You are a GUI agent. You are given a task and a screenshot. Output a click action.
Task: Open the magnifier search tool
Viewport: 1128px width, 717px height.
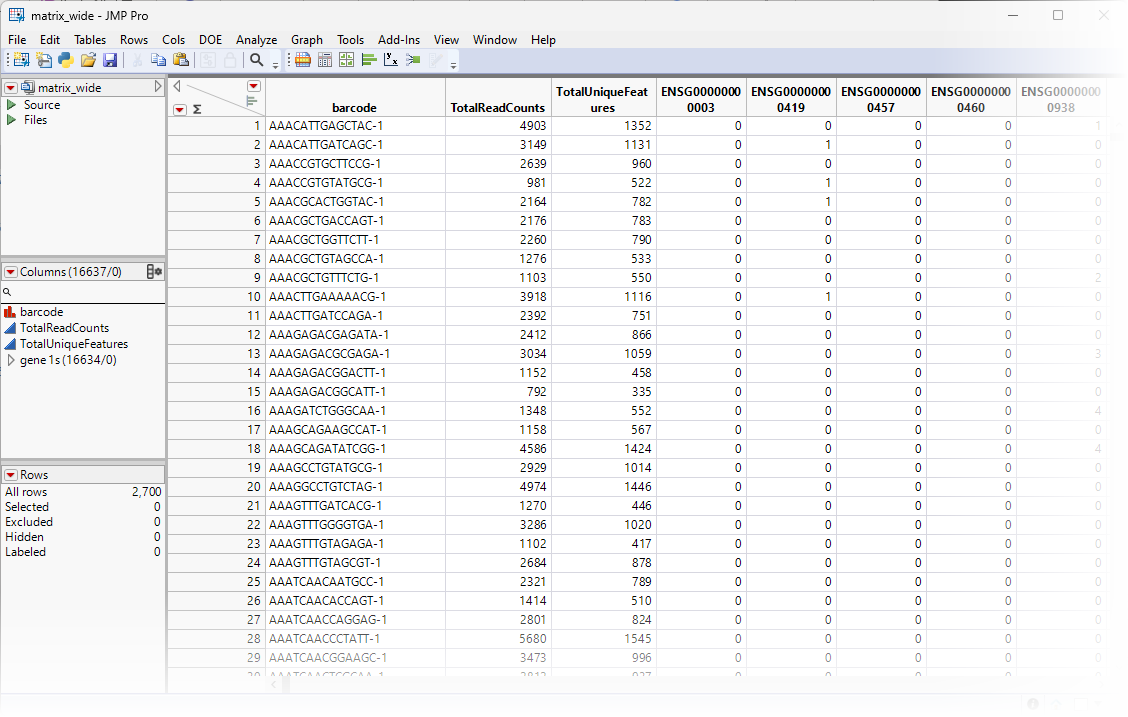(x=256, y=60)
